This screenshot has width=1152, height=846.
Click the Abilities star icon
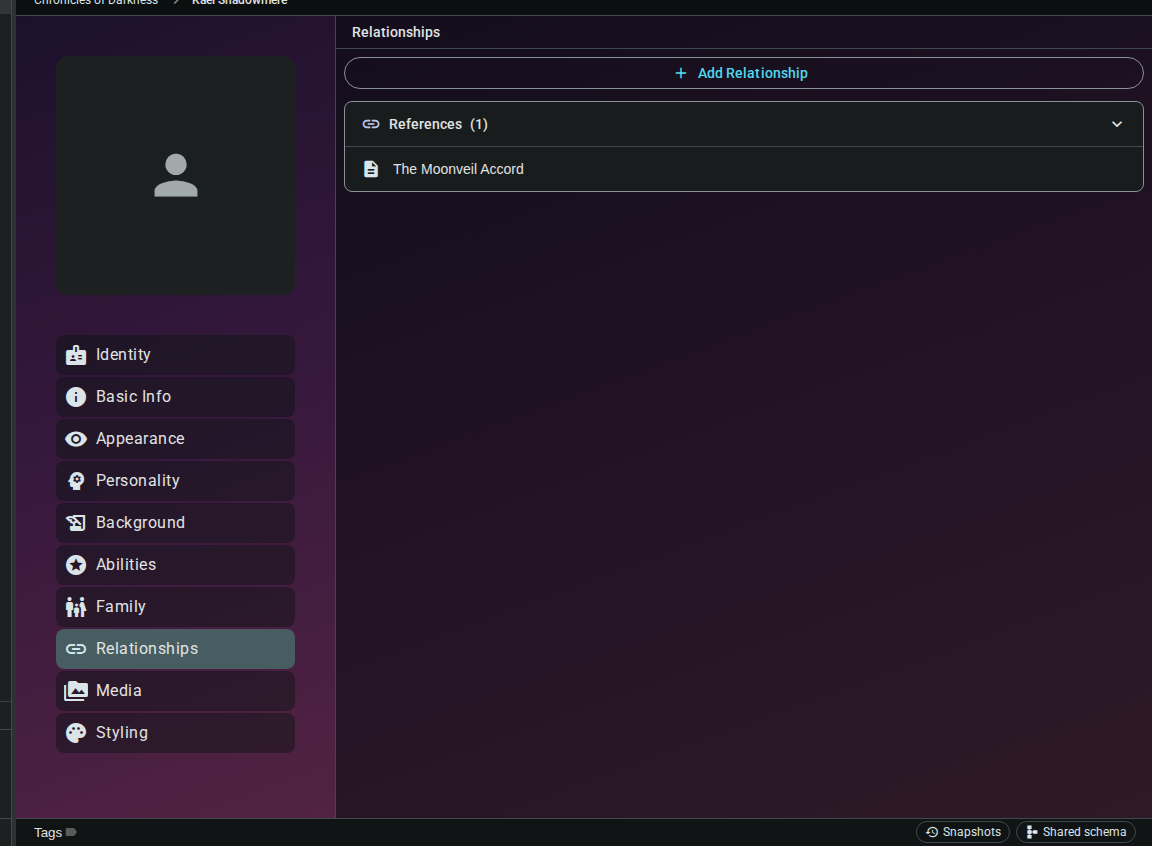click(76, 565)
